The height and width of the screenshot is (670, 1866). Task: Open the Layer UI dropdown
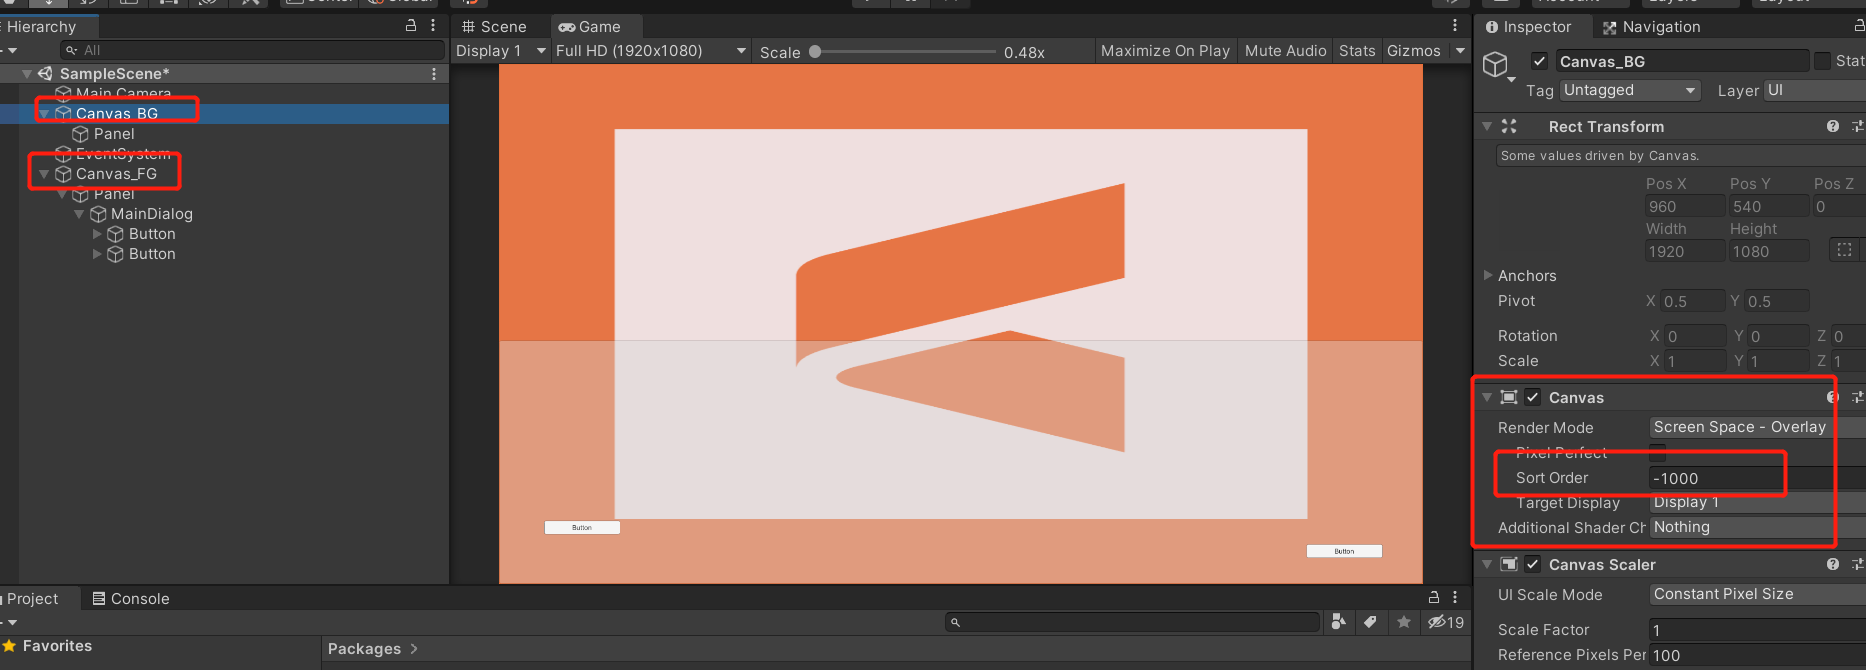point(1815,90)
